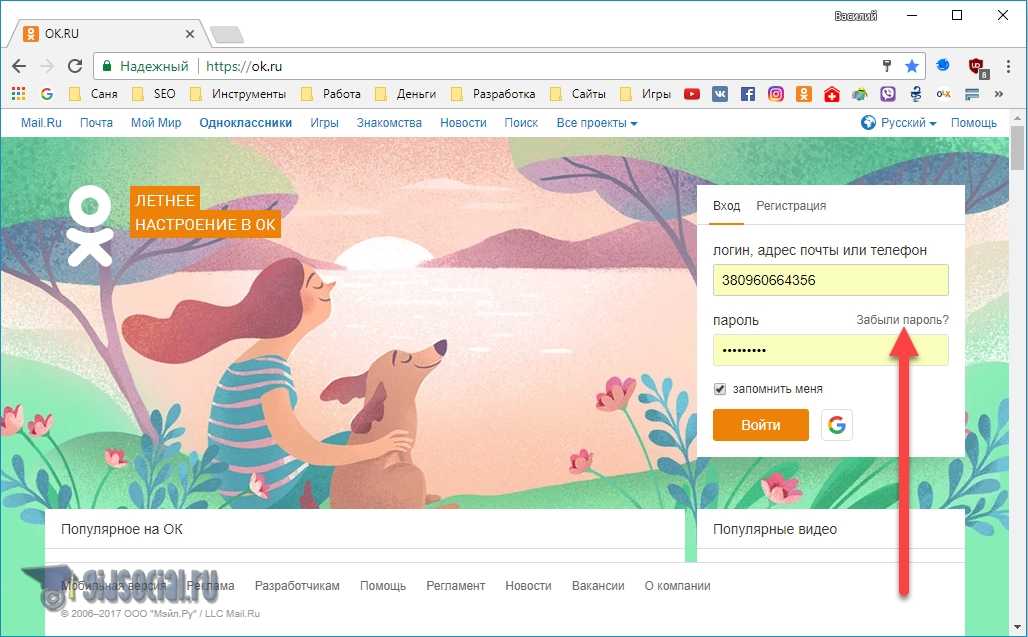Open a new browser tab
The width and height of the screenshot is (1028, 637).
(227, 34)
